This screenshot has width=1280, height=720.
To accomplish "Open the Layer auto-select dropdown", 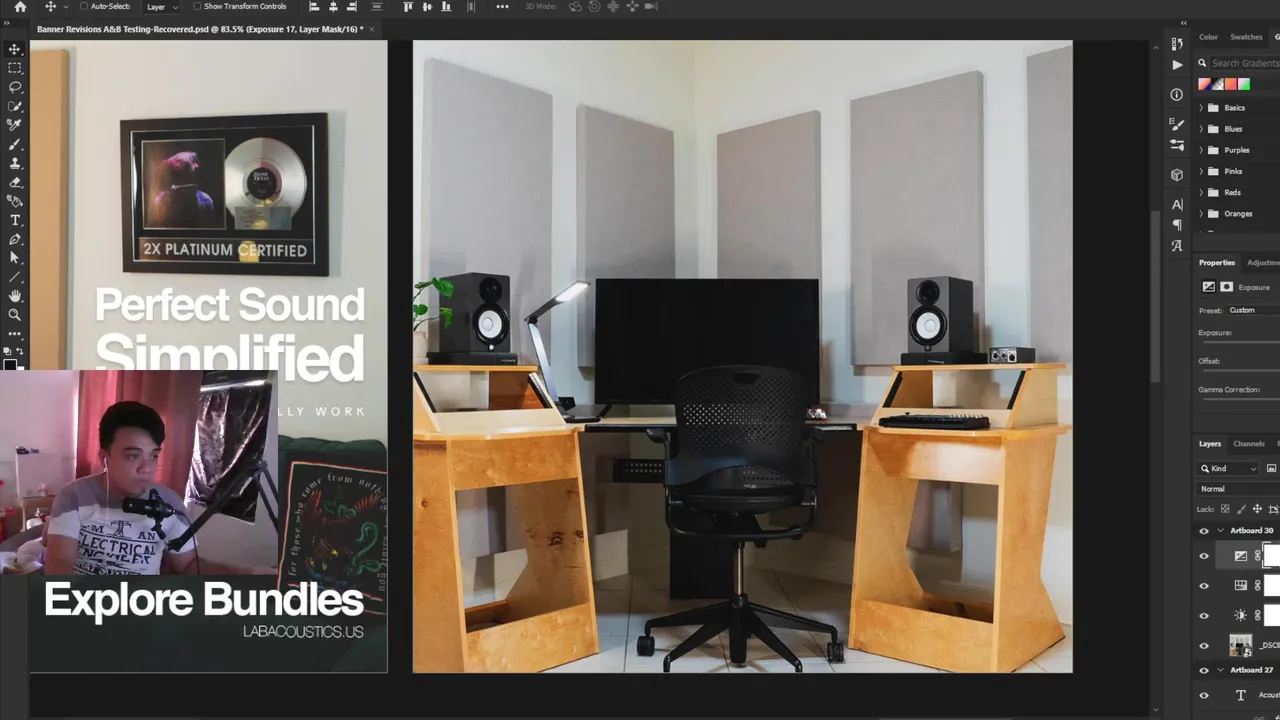I will point(162,6).
